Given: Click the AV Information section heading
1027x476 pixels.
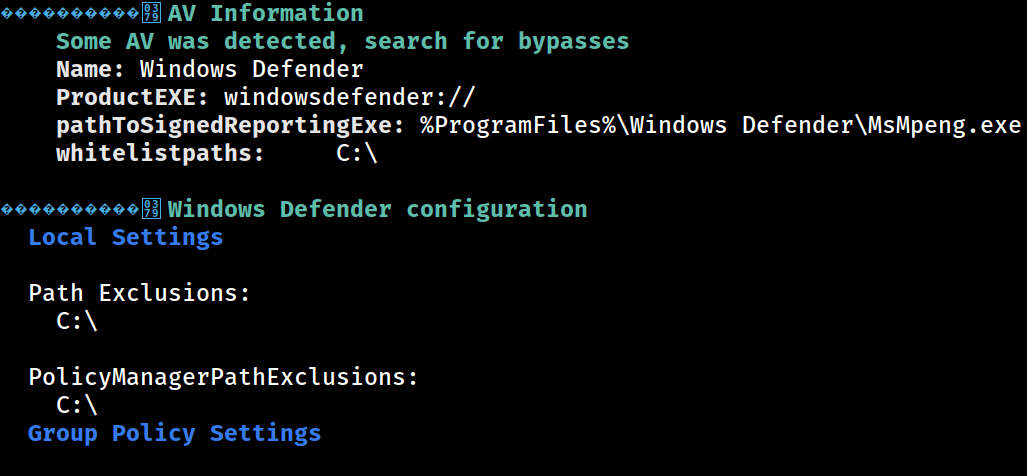Looking at the screenshot, I should click(265, 13).
